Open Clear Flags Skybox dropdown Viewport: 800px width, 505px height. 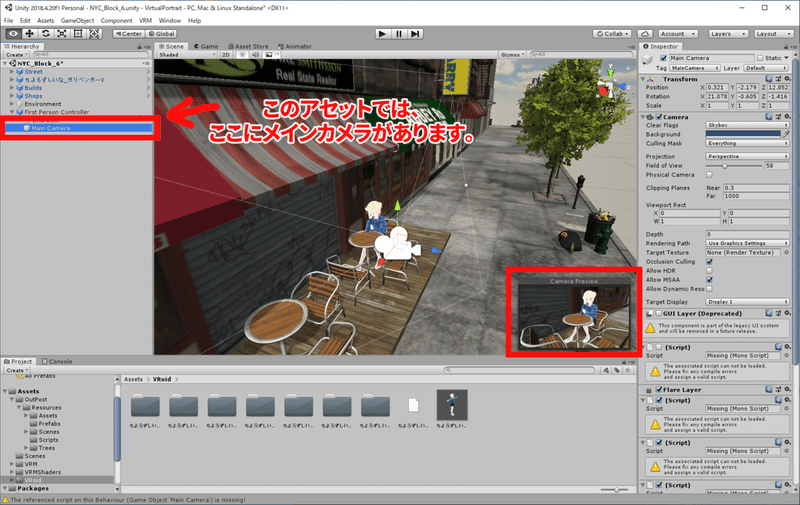[x=747, y=125]
